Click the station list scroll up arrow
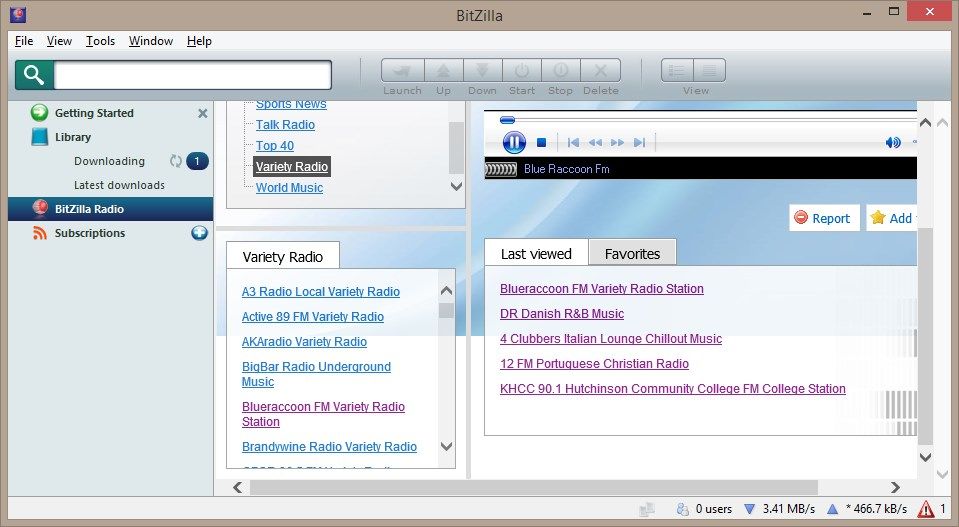Image resolution: width=959 pixels, height=527 pixels. [446, 290]
